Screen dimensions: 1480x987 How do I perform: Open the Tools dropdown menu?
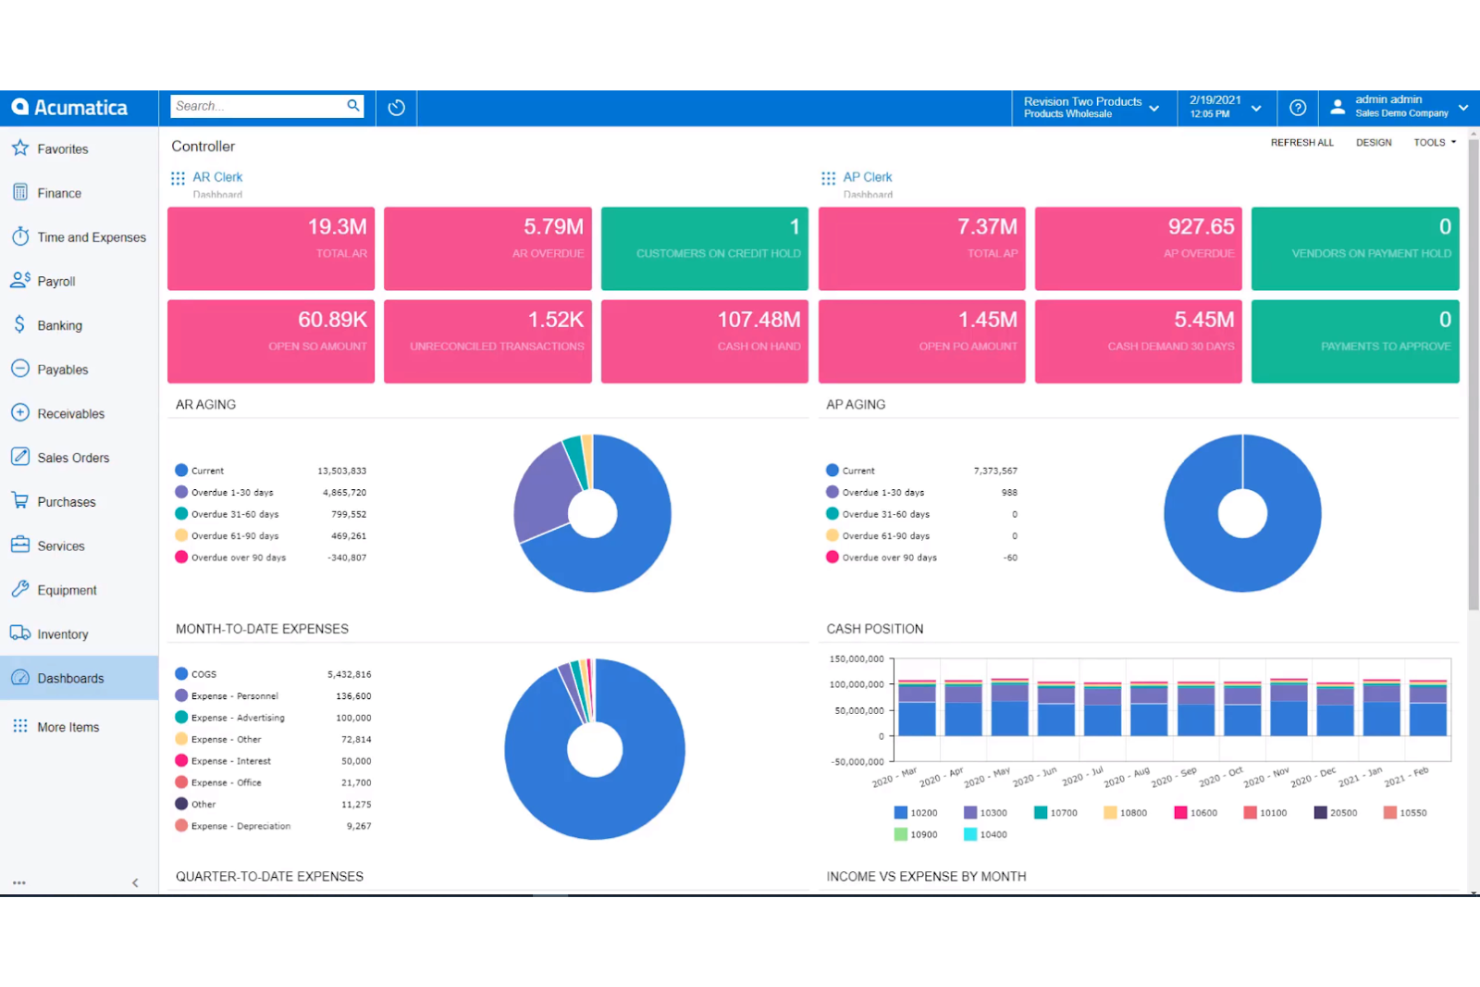[1434, 143]
